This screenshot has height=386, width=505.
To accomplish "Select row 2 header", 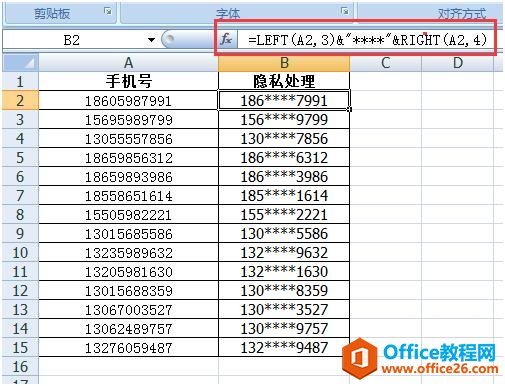I will click(x=20, y=100).
